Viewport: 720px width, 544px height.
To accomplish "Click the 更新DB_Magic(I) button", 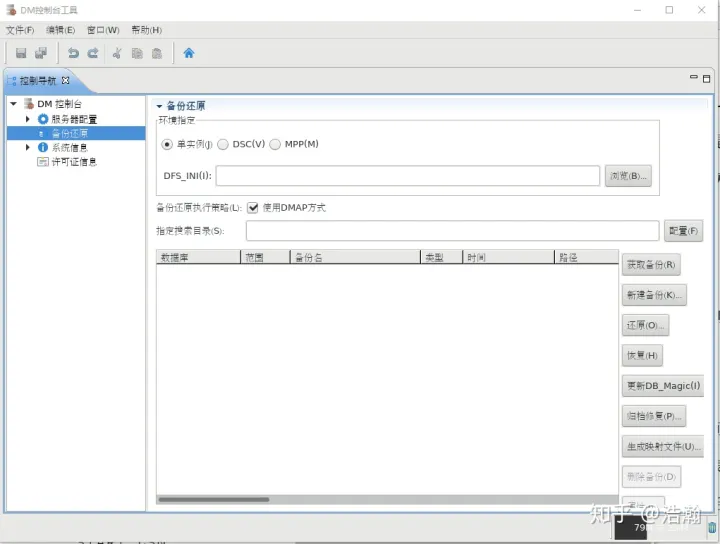I will (664, 386).
